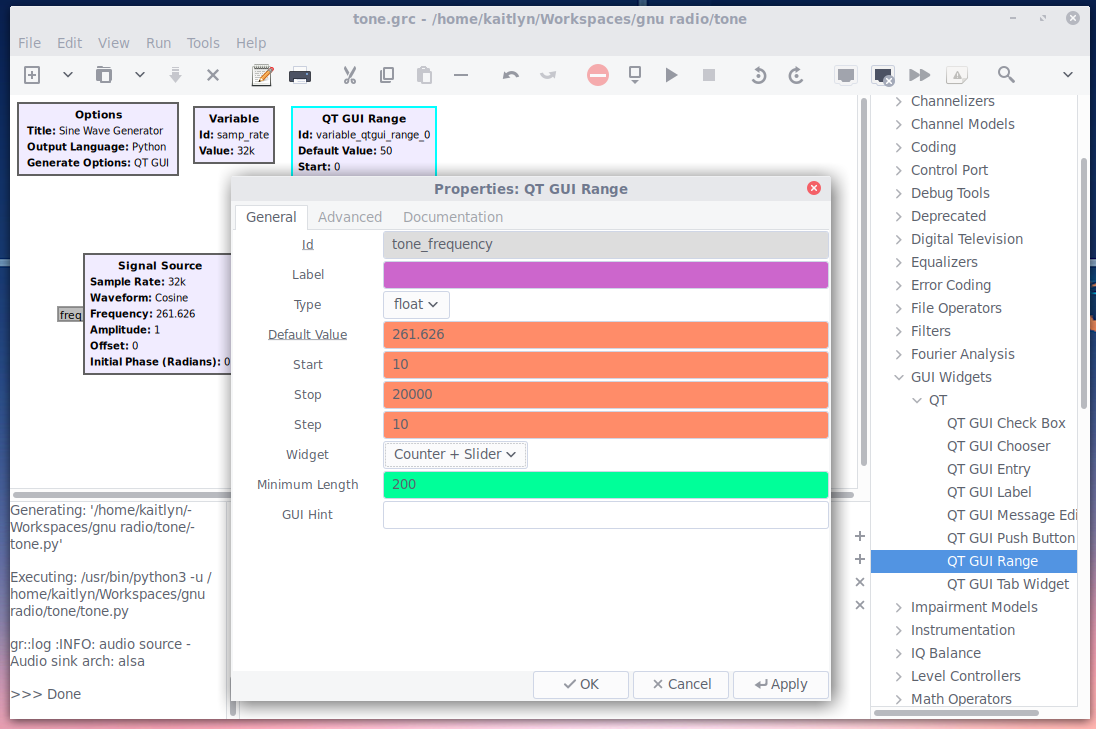
Task: Click the Cut scissors icon
Action: [x=349, y=75]
